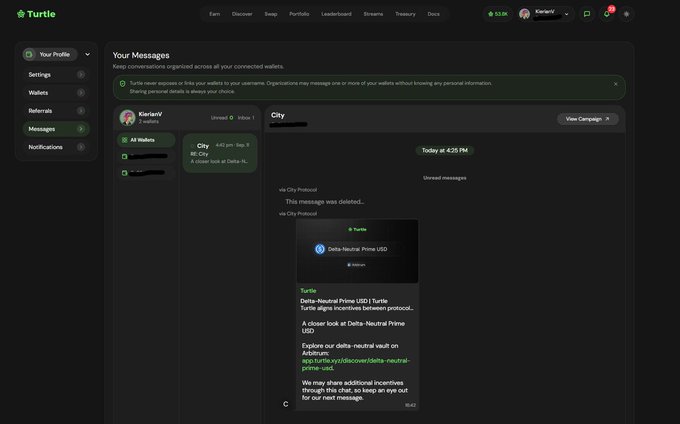Open Referrals in the sidebar
The height and width of the screenshot is (424, 680).
(56, 111)
